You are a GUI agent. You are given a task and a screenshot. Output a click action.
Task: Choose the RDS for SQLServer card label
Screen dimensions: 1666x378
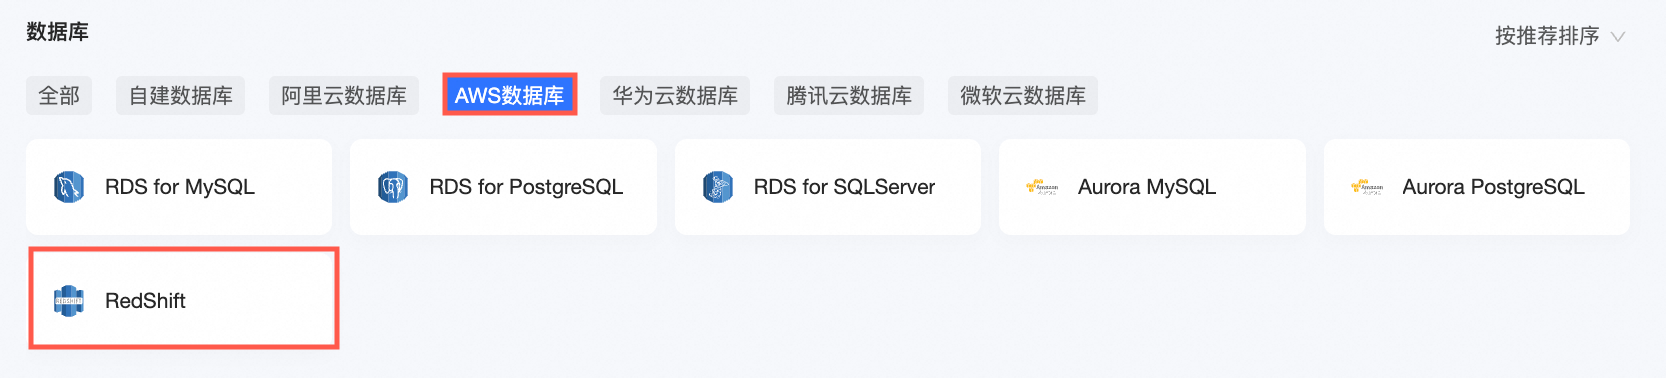click(844, 187)
